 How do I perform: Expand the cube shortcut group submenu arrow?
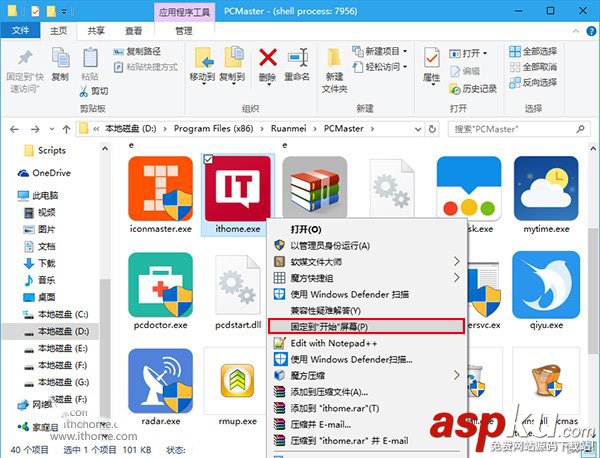pyautogui.click(x=456, y=278)
